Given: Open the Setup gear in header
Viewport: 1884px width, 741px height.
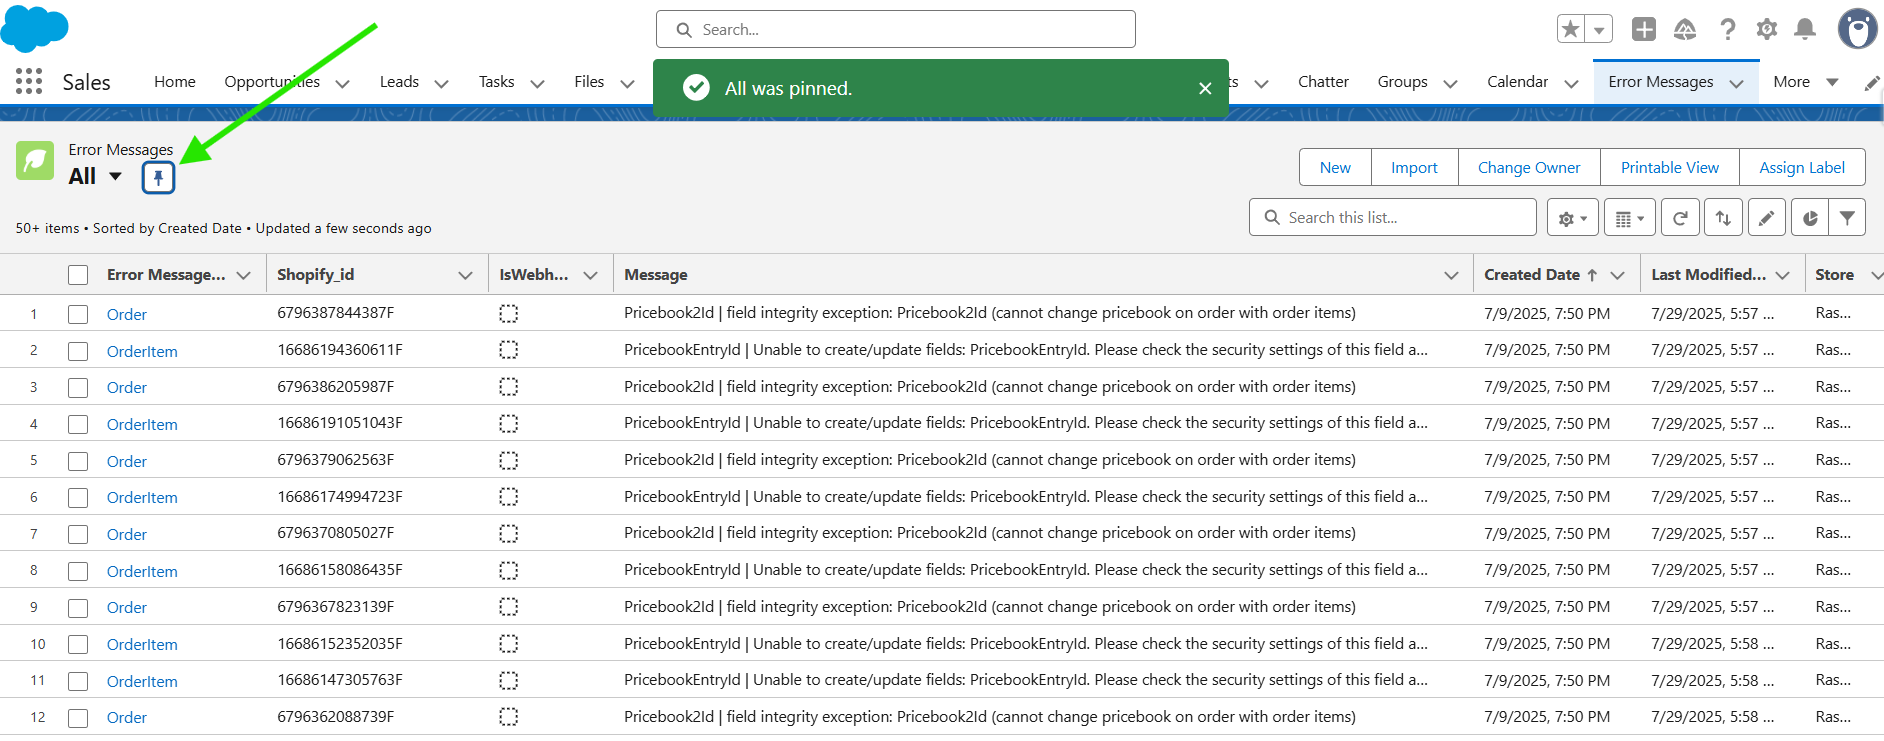Looking at the screenshot, I should click(1767, 30).
